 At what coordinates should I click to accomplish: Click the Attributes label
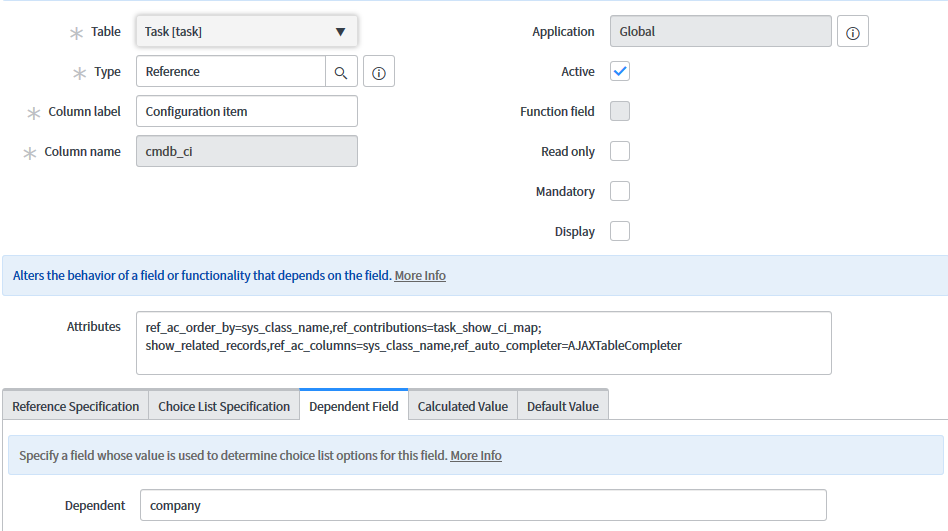[x=94, y=327]
